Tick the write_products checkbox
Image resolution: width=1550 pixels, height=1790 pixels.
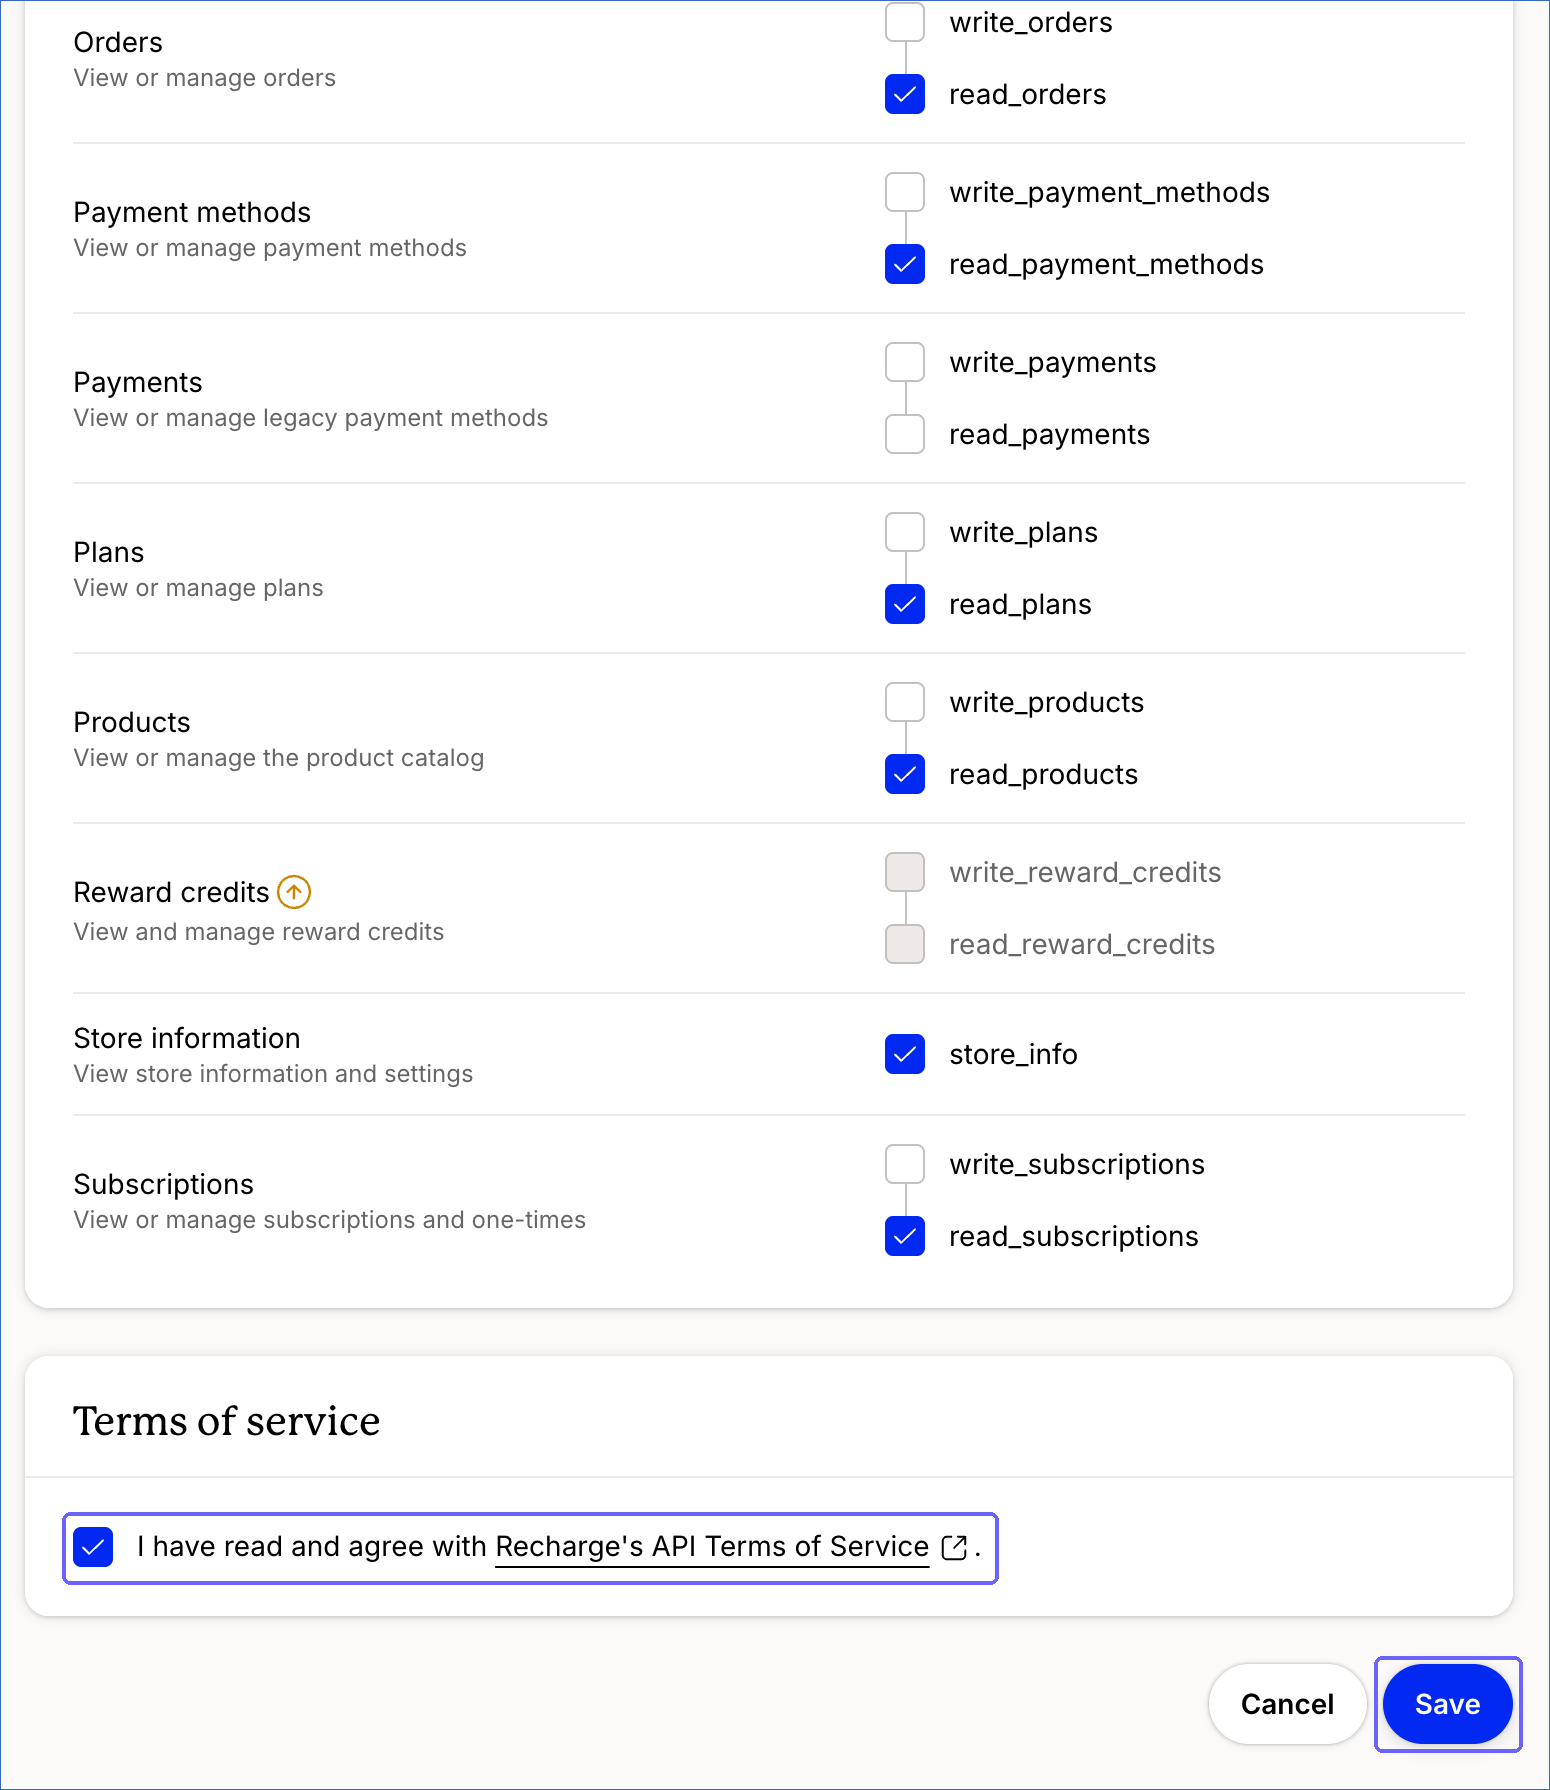[x=905, y=702]
